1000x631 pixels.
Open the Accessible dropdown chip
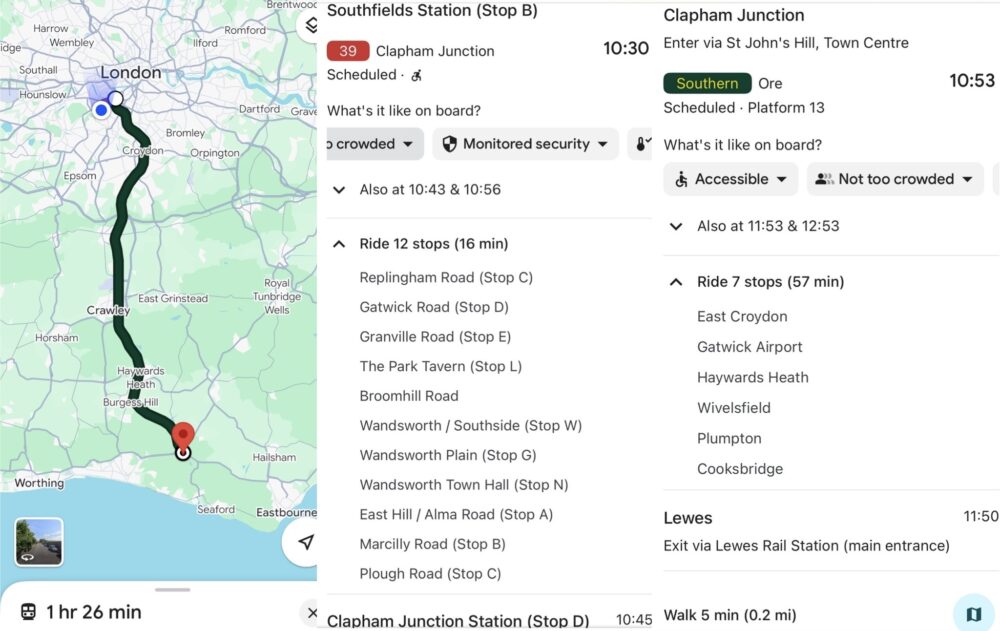point(730,179)
